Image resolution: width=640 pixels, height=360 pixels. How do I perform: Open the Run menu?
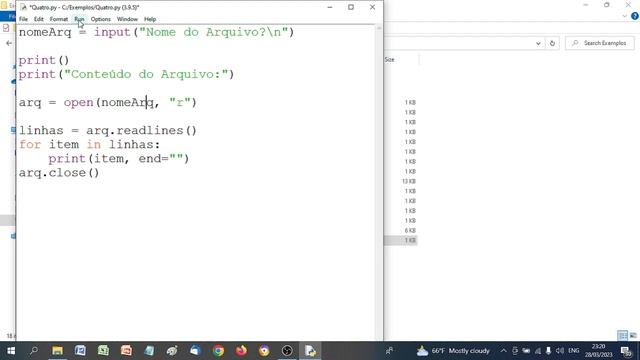(79, 19)
